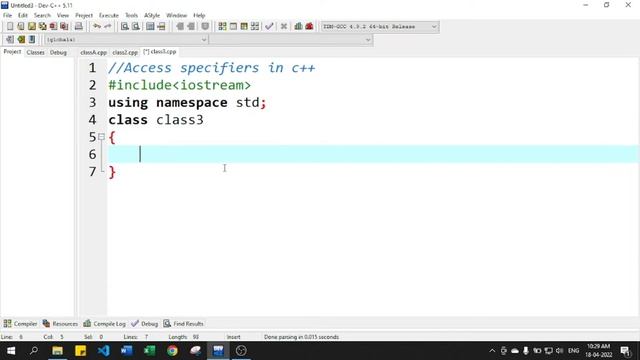Click the Close file toolbar icon
This screenshot has width=640, height=360.
(53, 27)
